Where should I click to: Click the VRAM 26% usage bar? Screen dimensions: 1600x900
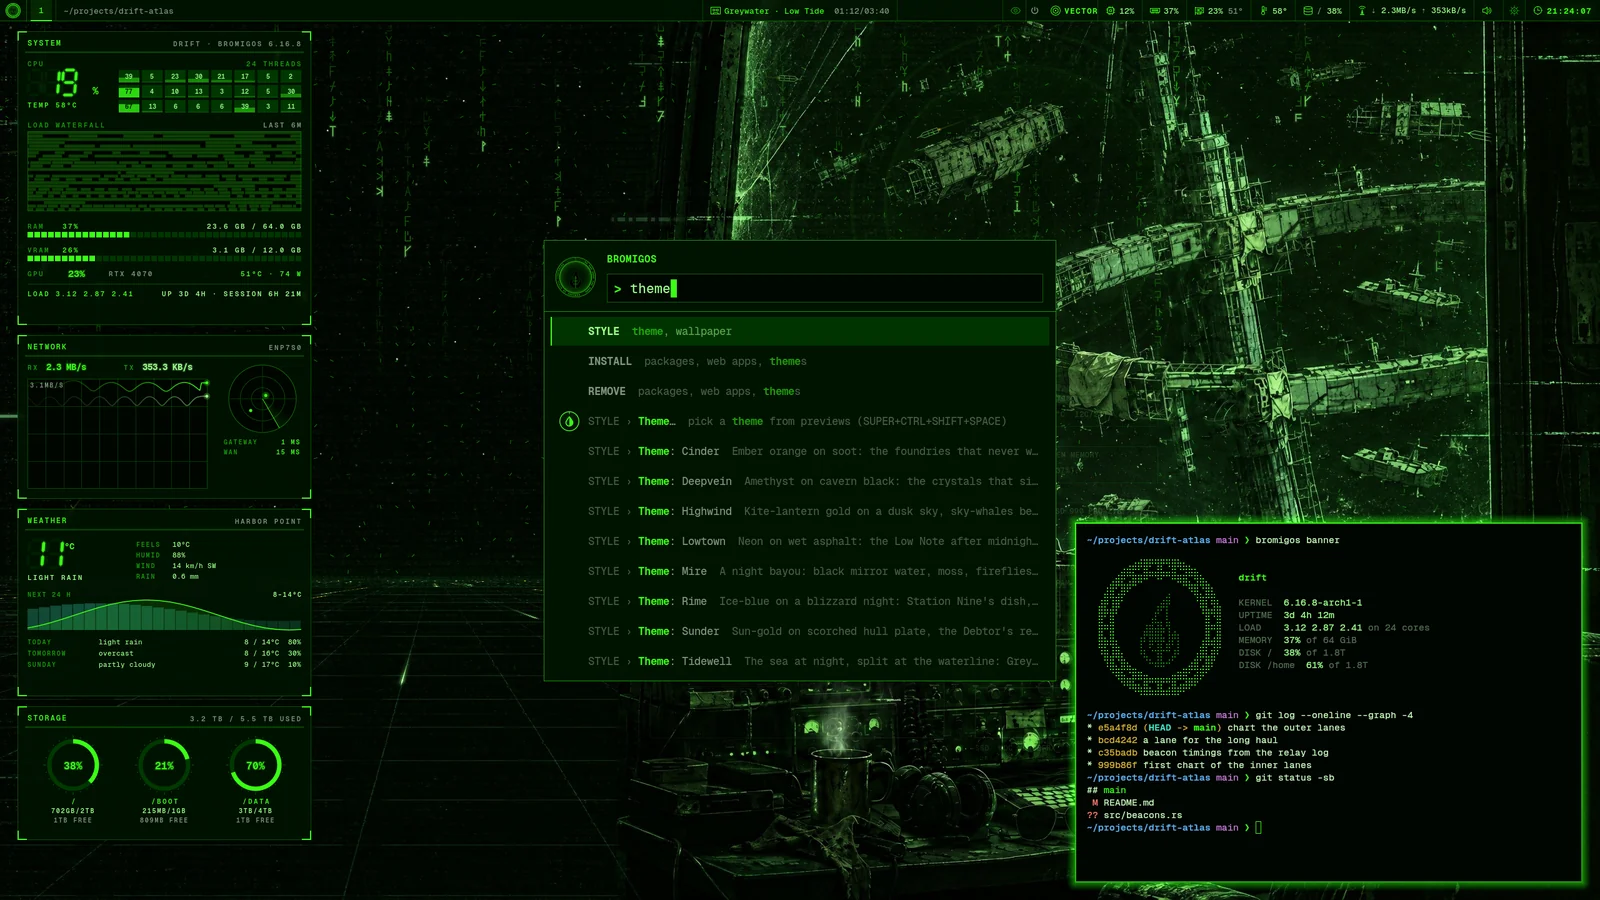click(x=164, y=259)
